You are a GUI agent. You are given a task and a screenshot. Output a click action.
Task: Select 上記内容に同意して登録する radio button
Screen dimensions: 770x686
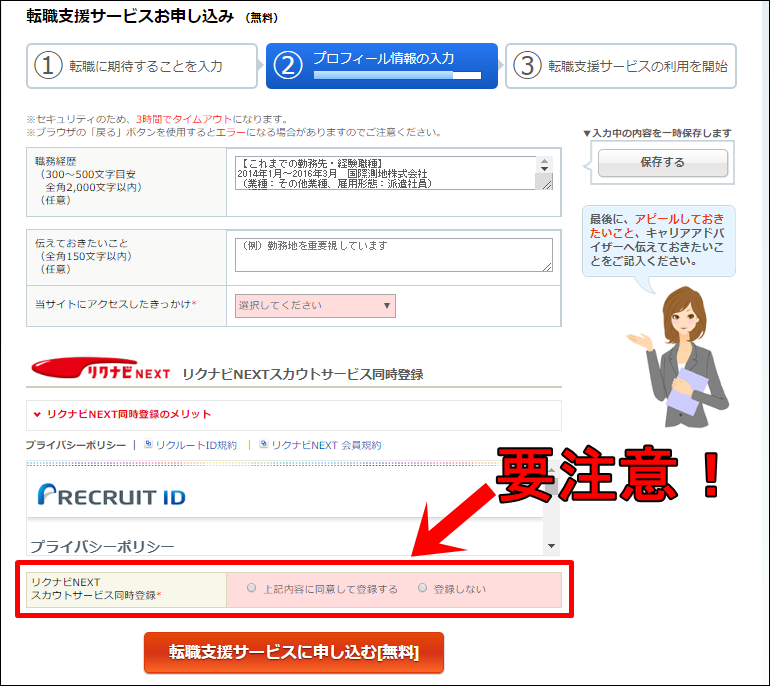tap(251, 588)
